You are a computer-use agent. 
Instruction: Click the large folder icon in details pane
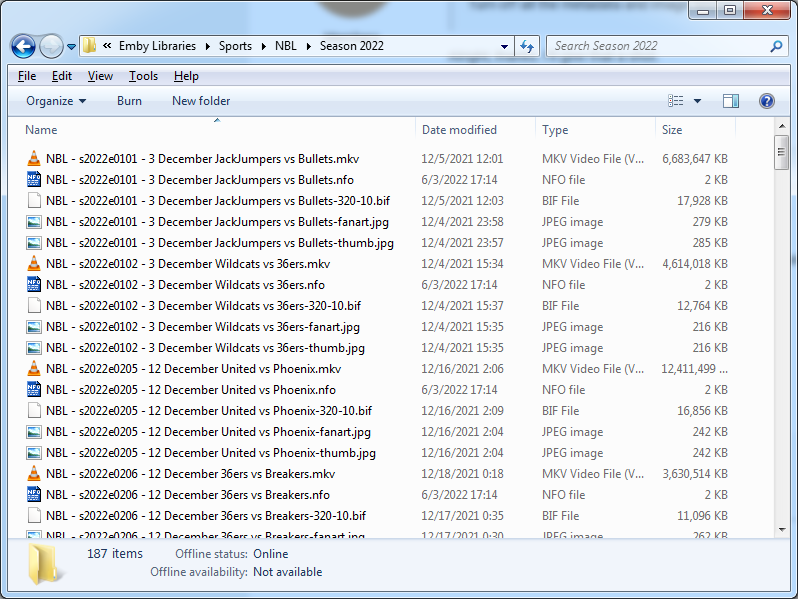[45, 564]
